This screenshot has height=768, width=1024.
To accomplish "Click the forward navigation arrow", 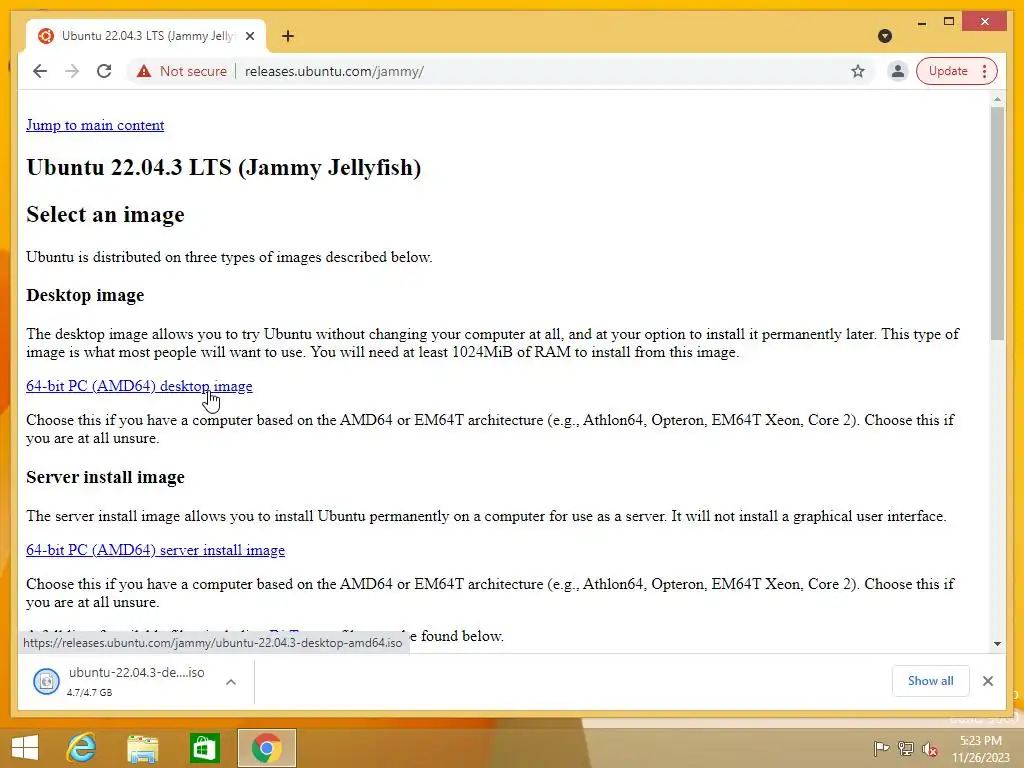I will click(x=72, y=71).
